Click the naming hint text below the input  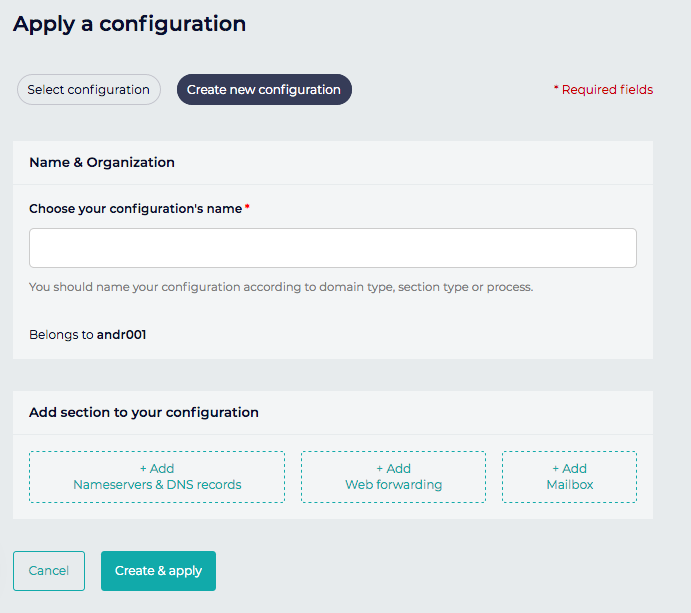[x=281, y=287]
